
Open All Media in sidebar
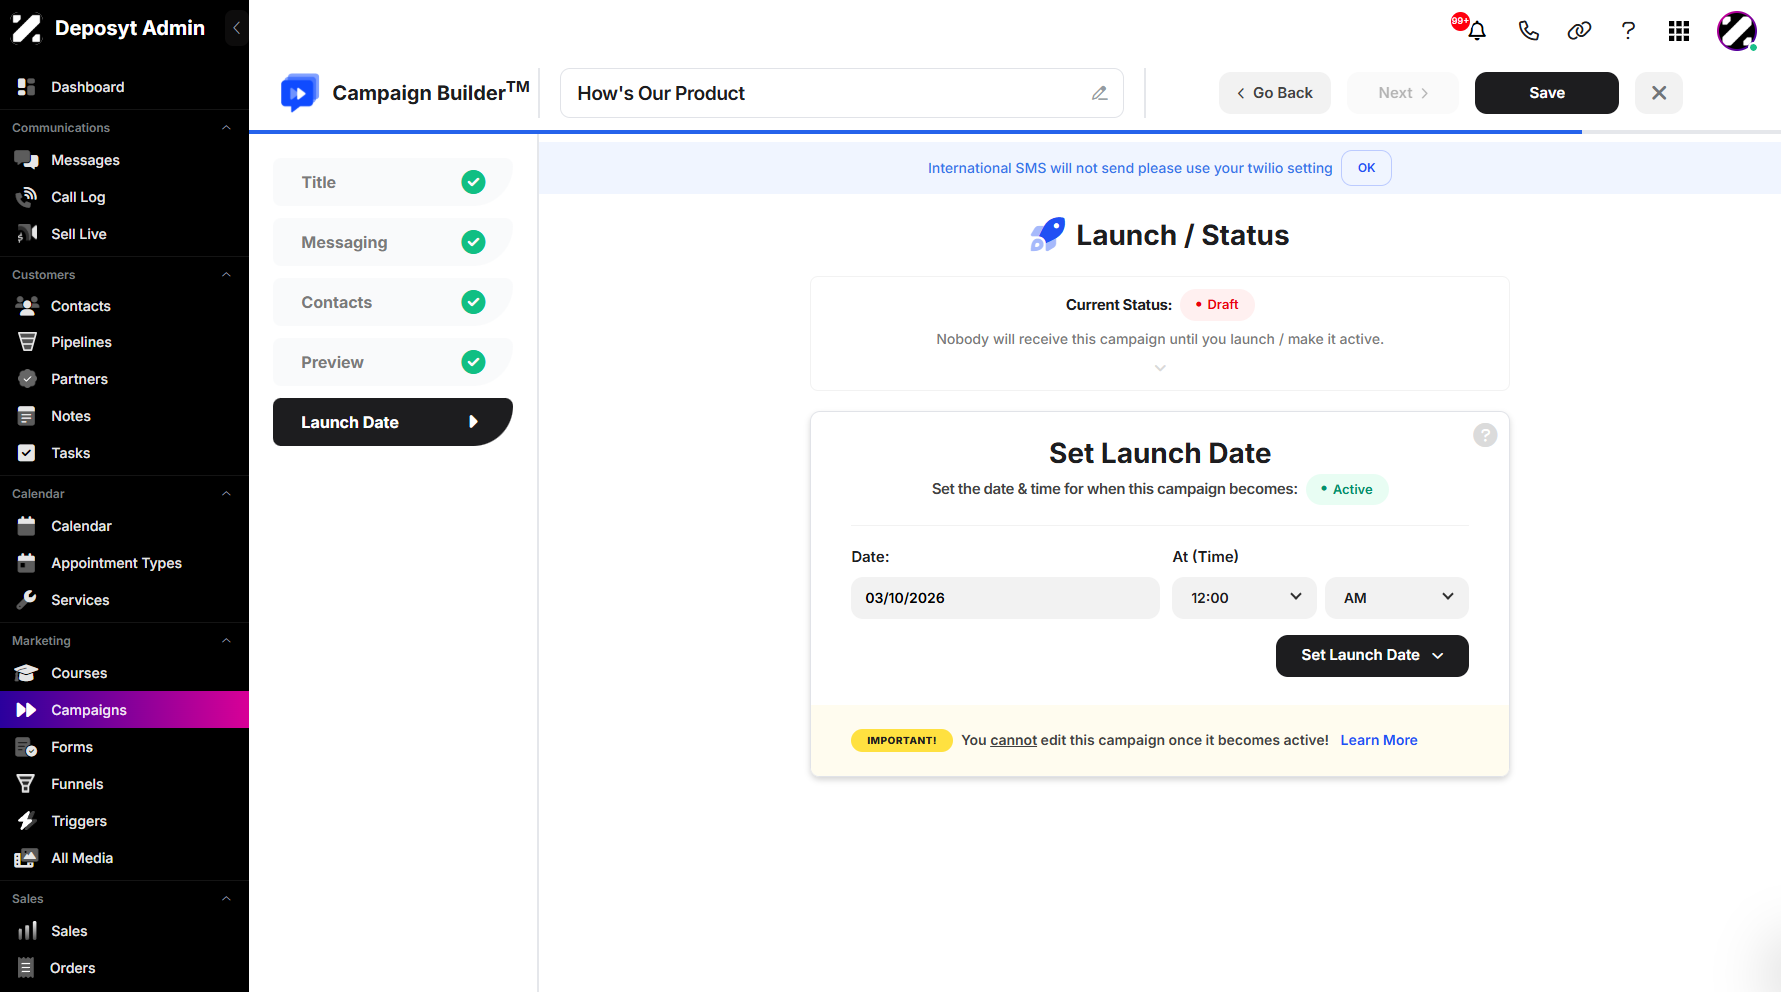point(124,858)
